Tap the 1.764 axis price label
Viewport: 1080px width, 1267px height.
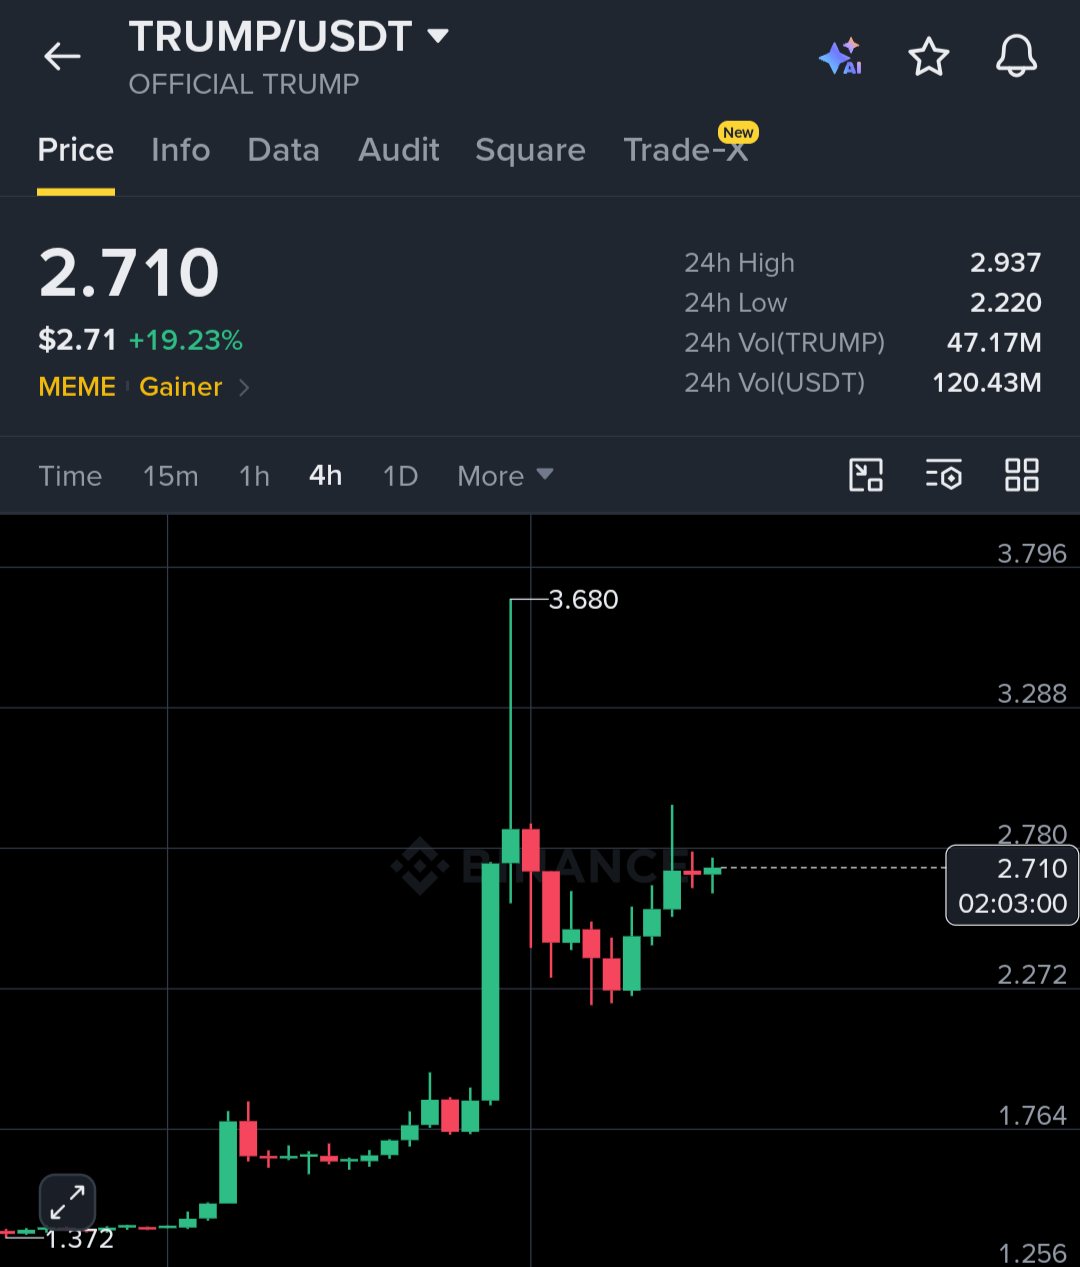1032,1116
